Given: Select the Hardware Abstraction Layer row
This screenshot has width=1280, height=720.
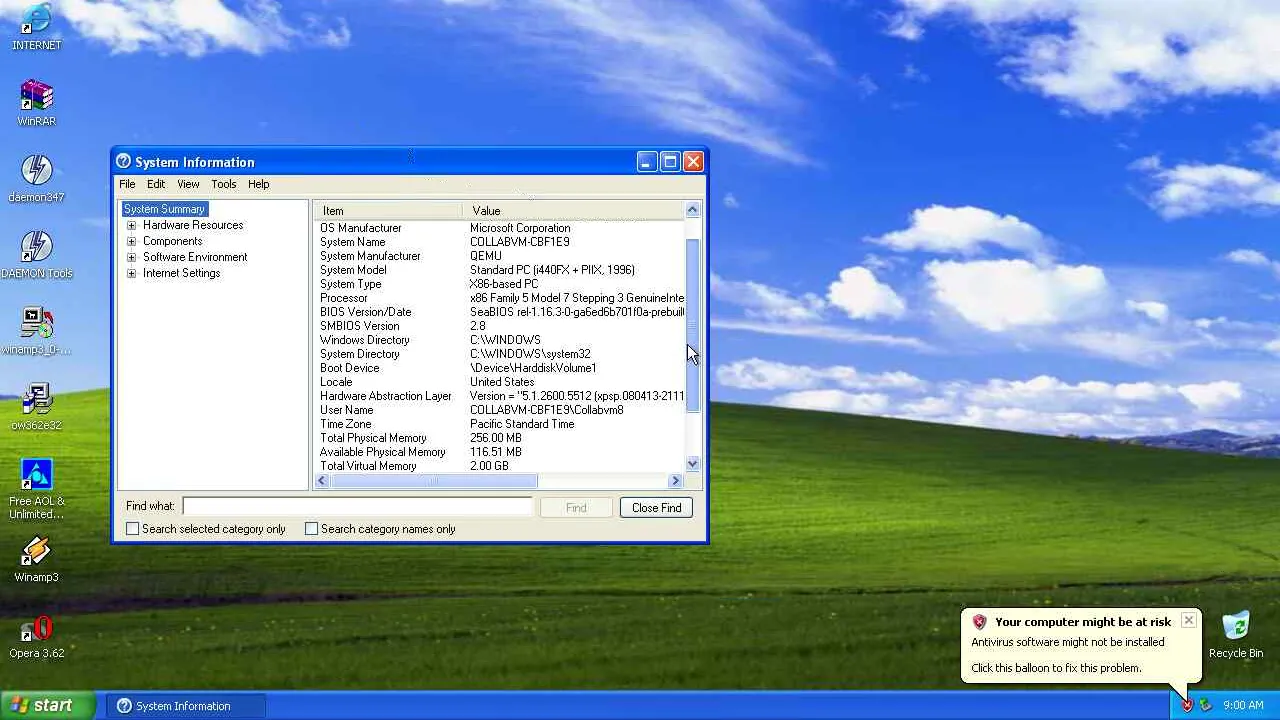Looking at the screenshot, I should click(500, 396).
